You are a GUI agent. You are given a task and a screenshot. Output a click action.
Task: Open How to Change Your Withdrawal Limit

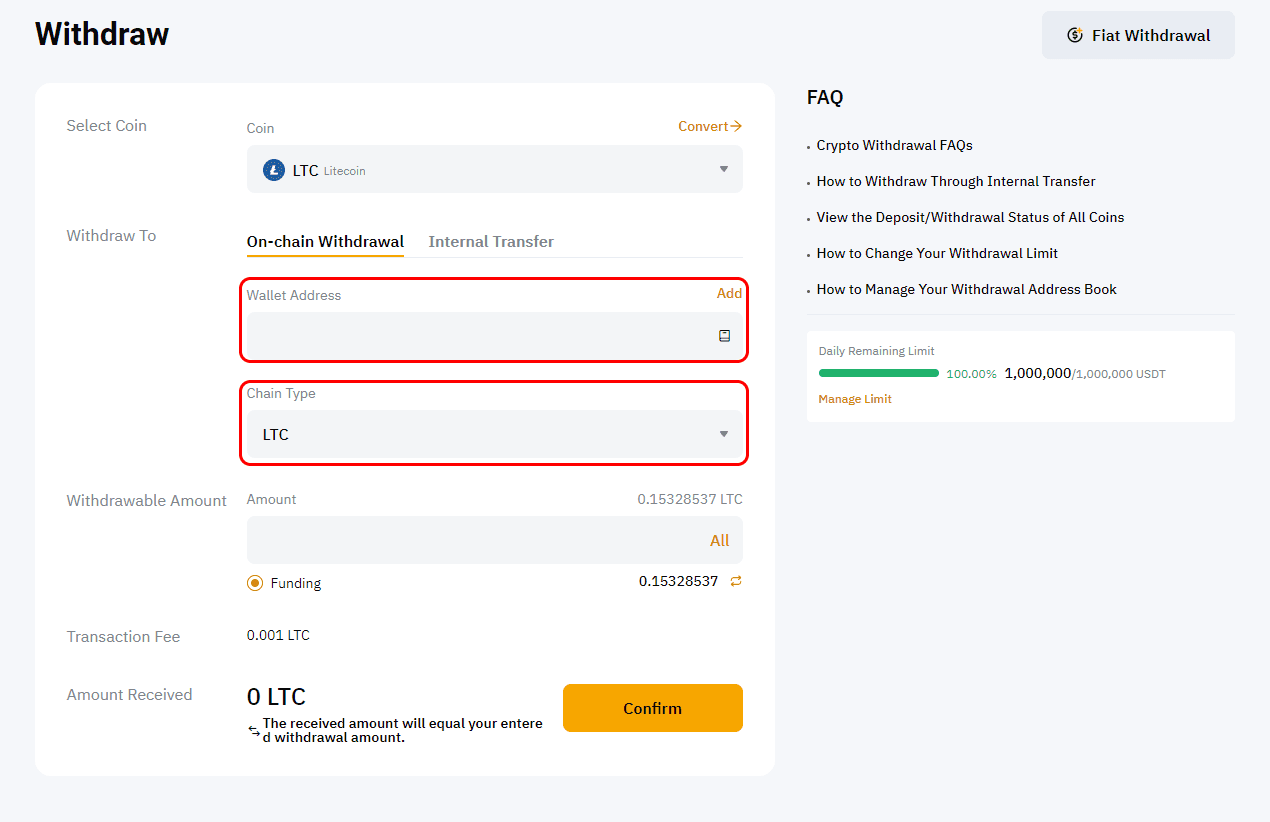click(x=937, y=253)
